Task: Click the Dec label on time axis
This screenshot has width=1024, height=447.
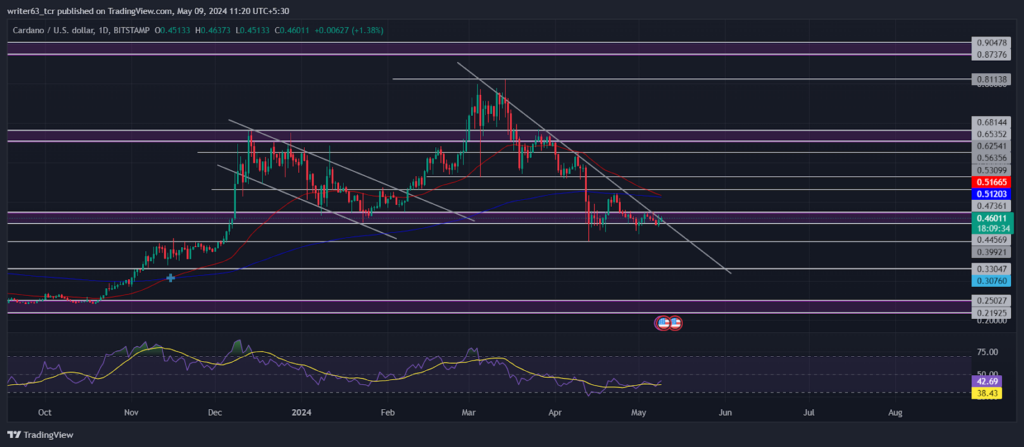Action: pyautogui.click(x=215, y=412)
